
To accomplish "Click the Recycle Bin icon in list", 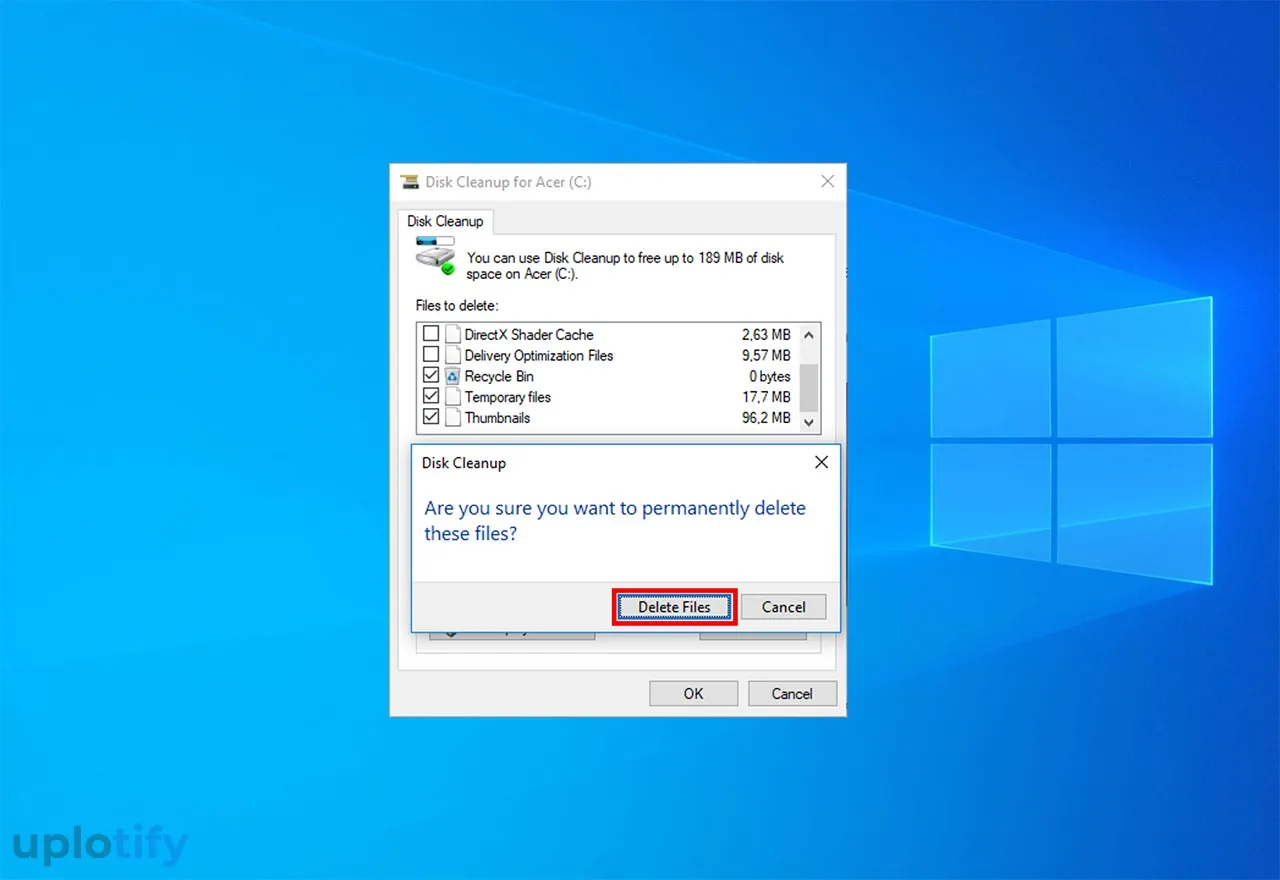I will (453, 376).
